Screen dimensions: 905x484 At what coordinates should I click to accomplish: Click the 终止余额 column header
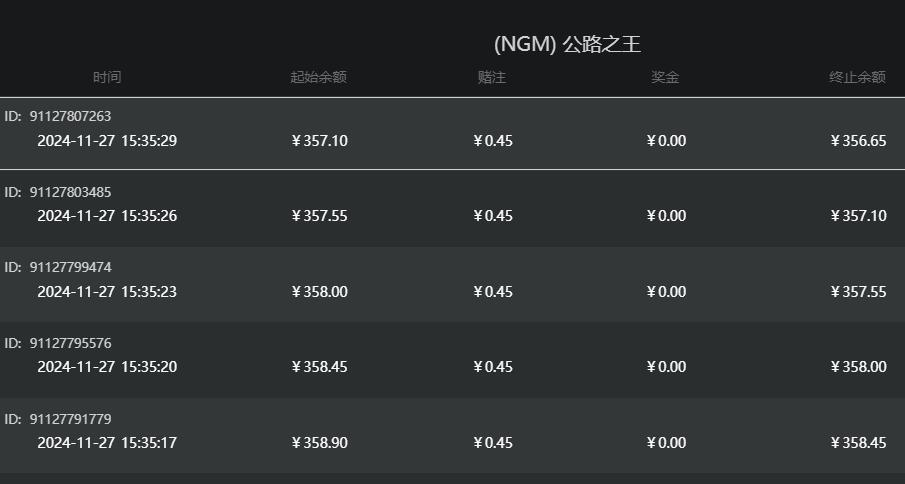coord(857,77)
